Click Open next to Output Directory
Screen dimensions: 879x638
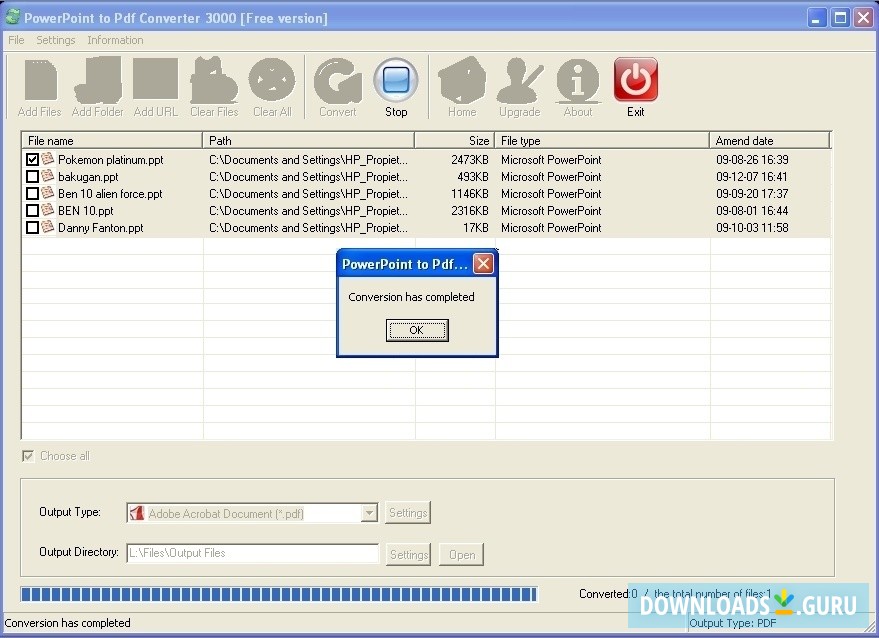(461, 554)
